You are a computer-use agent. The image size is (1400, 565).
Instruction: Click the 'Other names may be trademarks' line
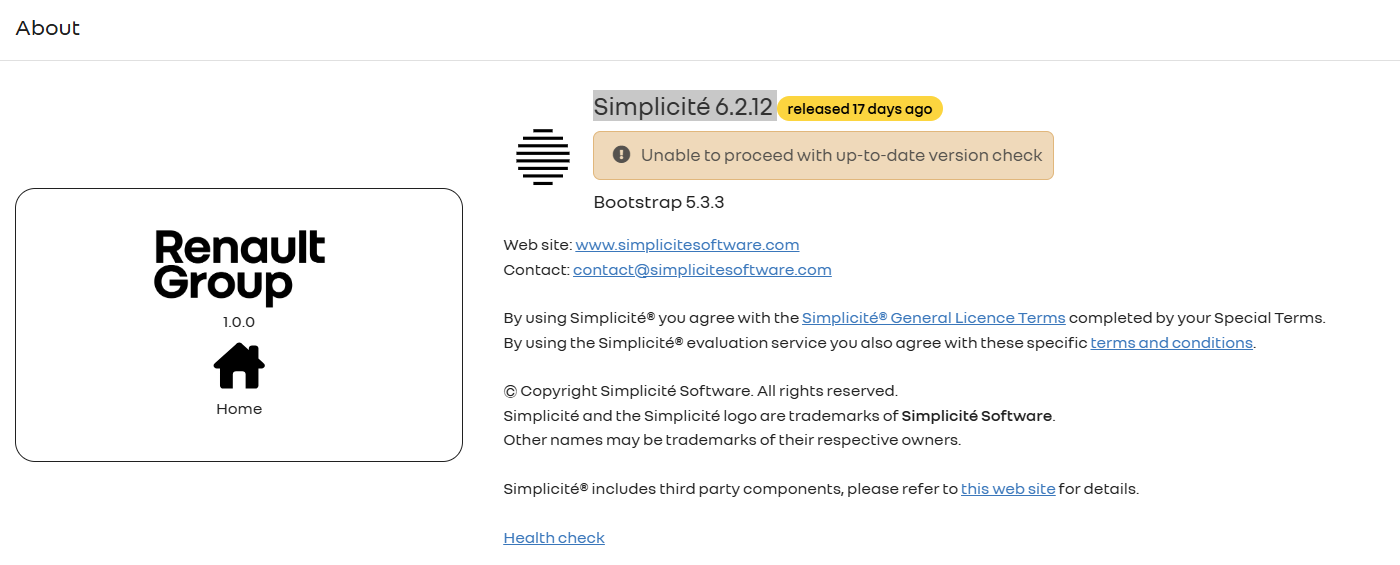[x=731, y=440]
